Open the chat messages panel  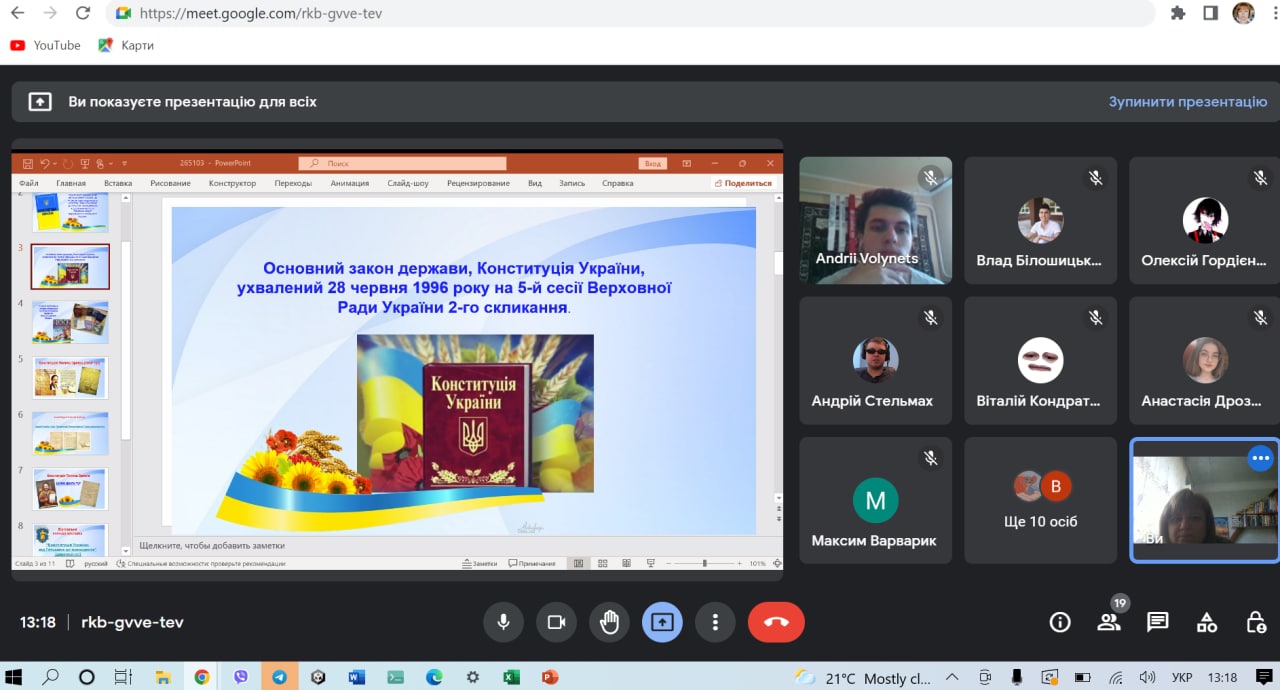[1158, 622]
